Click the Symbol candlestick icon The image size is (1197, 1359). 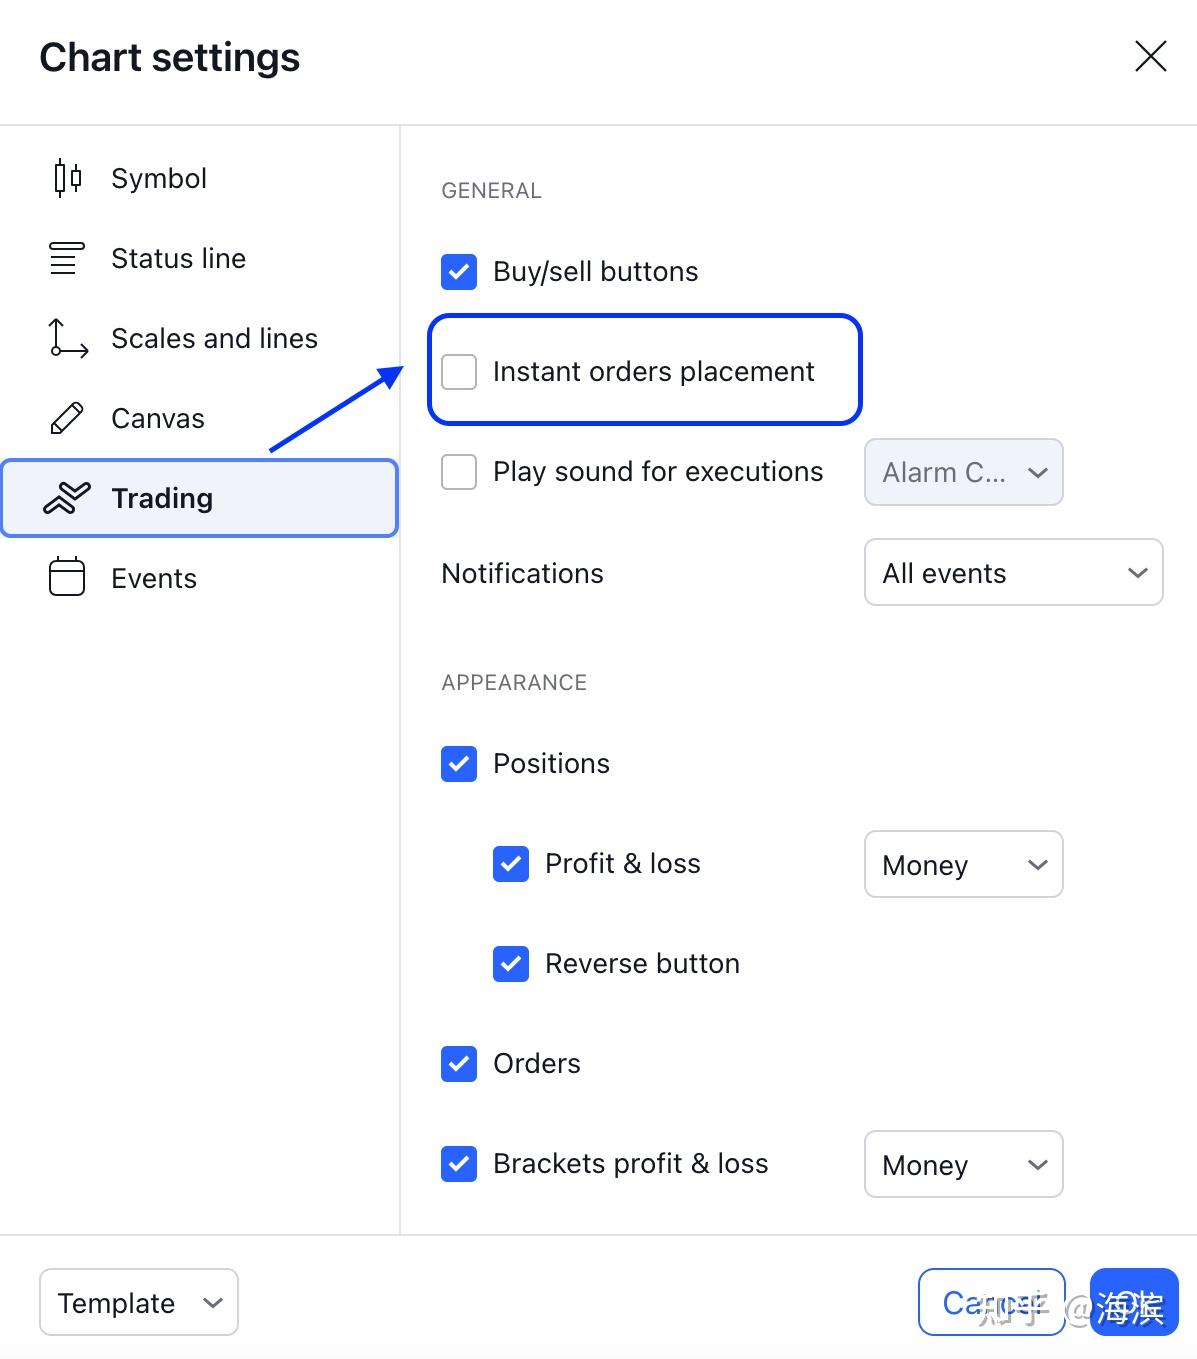(67, 178)
